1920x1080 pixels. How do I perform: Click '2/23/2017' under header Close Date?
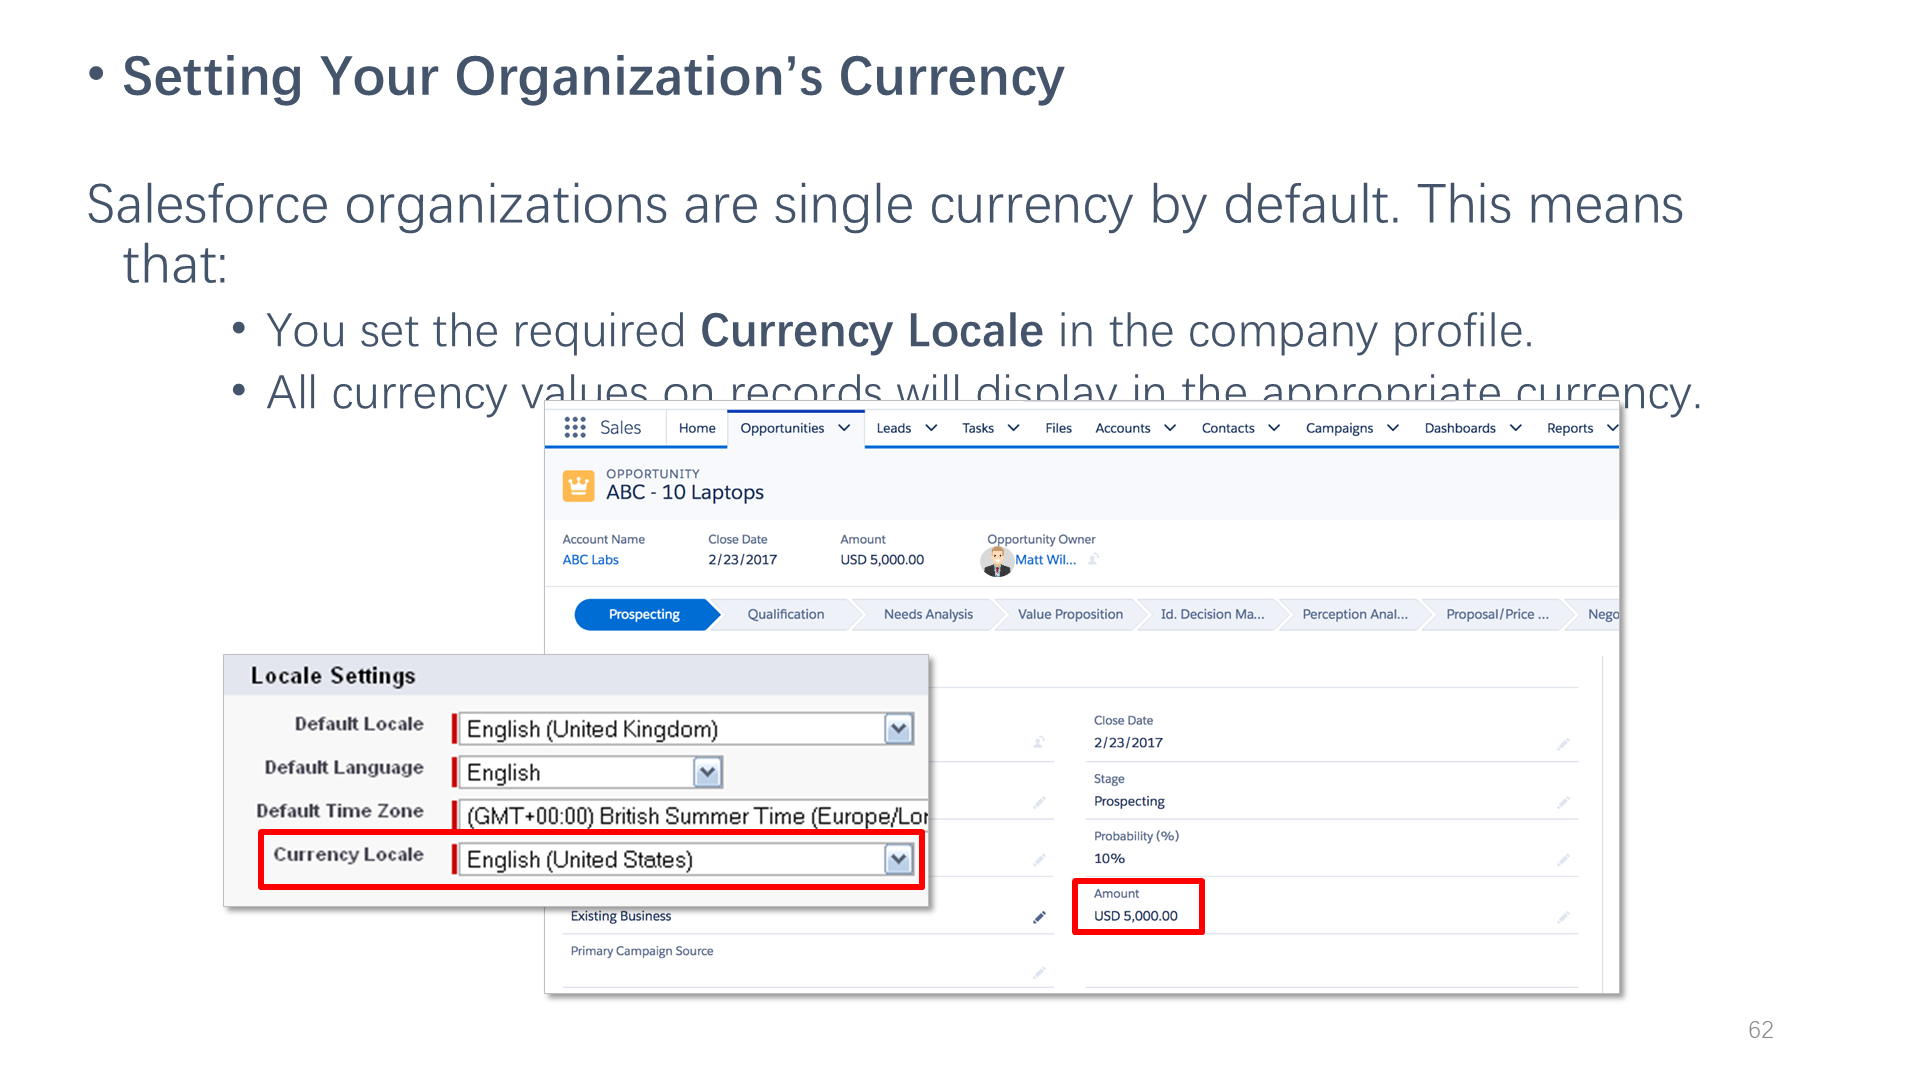(x=742, y=560)
